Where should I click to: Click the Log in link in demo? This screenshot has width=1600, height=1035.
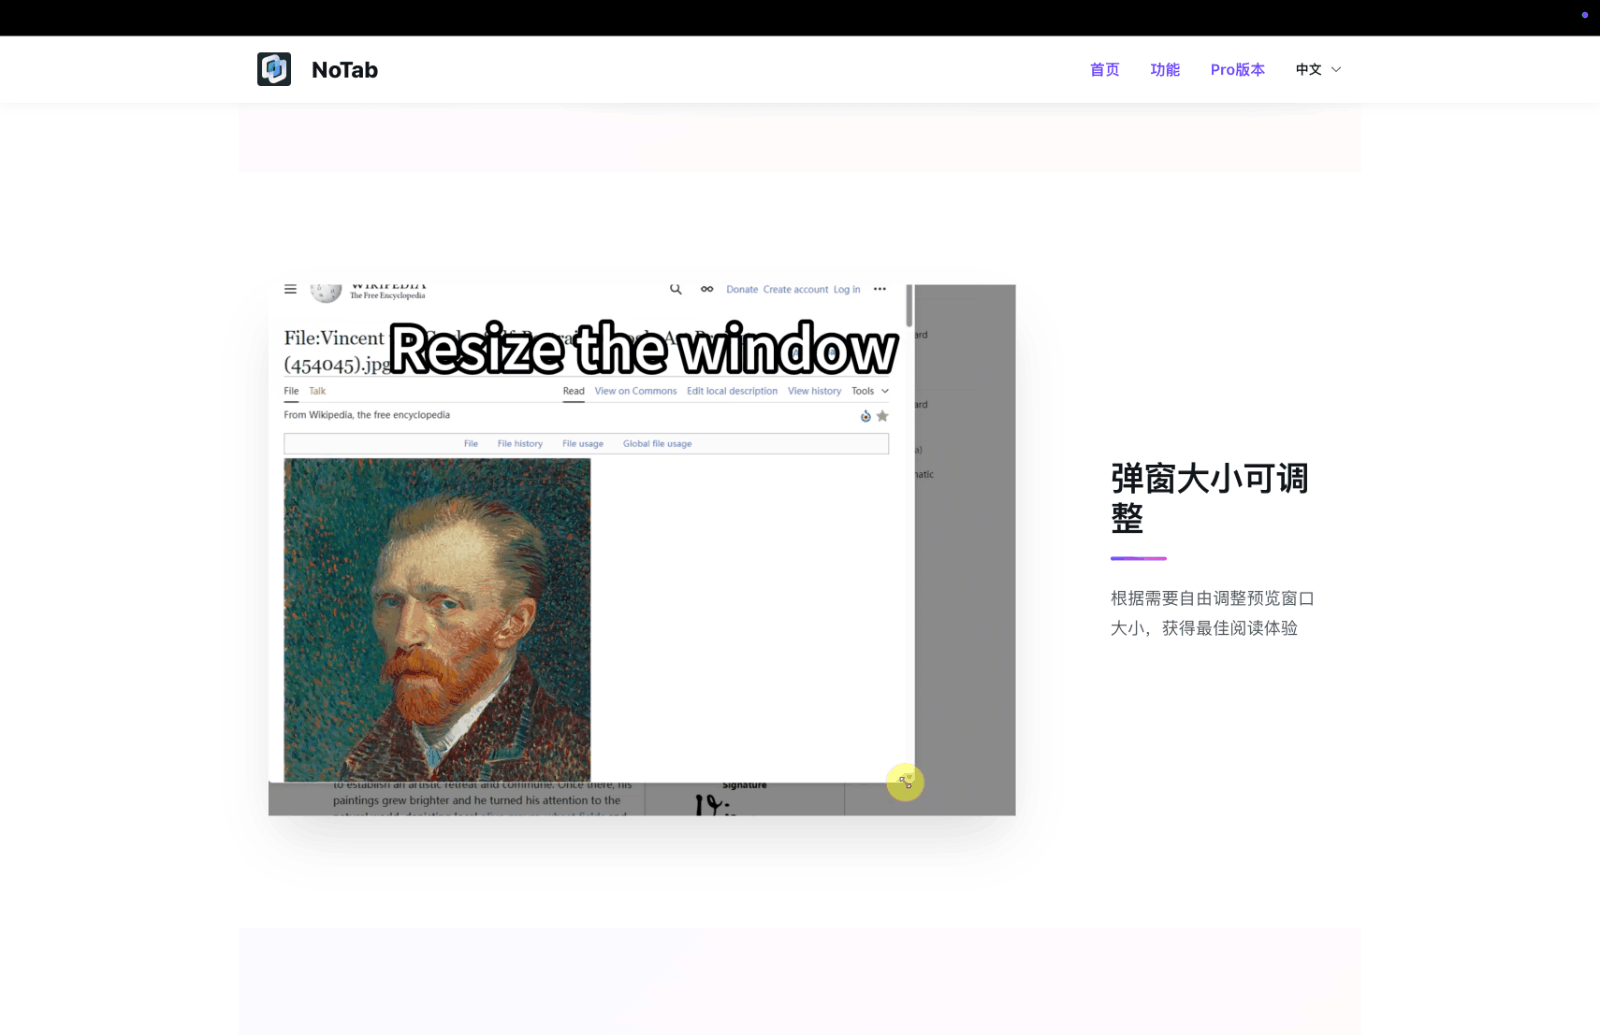pyautogui.click(x=847, y=289)
